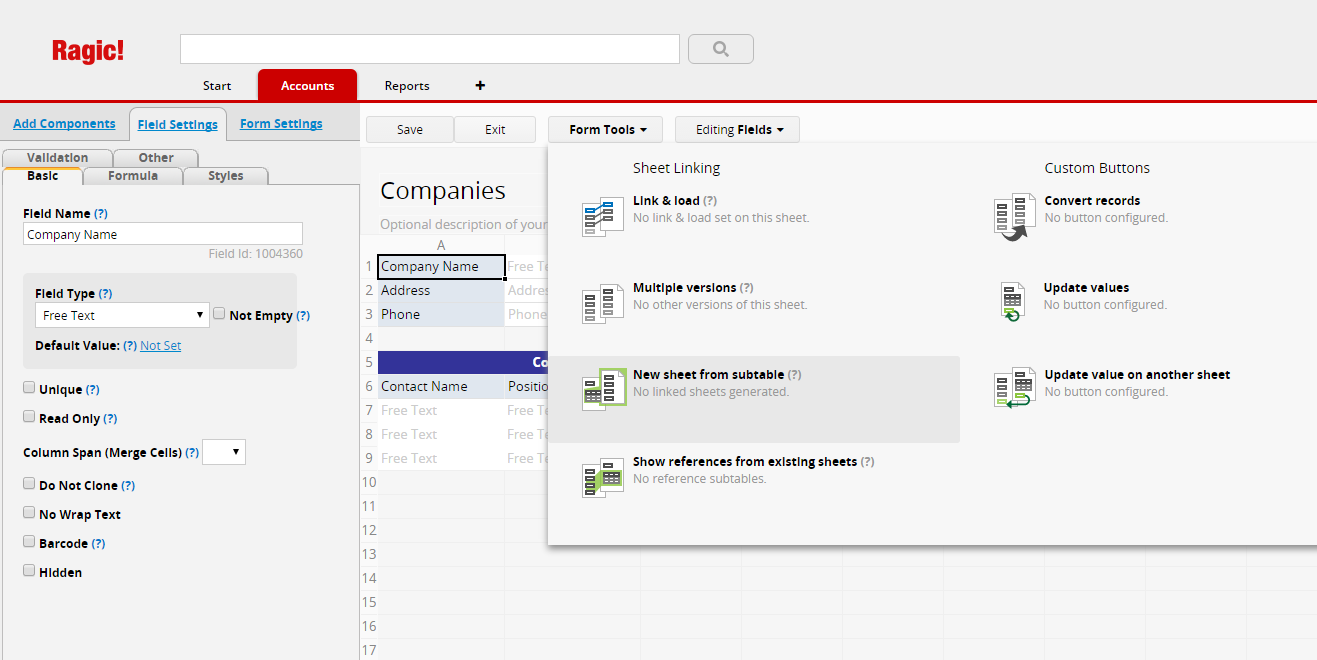Switch to the Start tab
Screen dimensions: 1317x660
point(217,86)
